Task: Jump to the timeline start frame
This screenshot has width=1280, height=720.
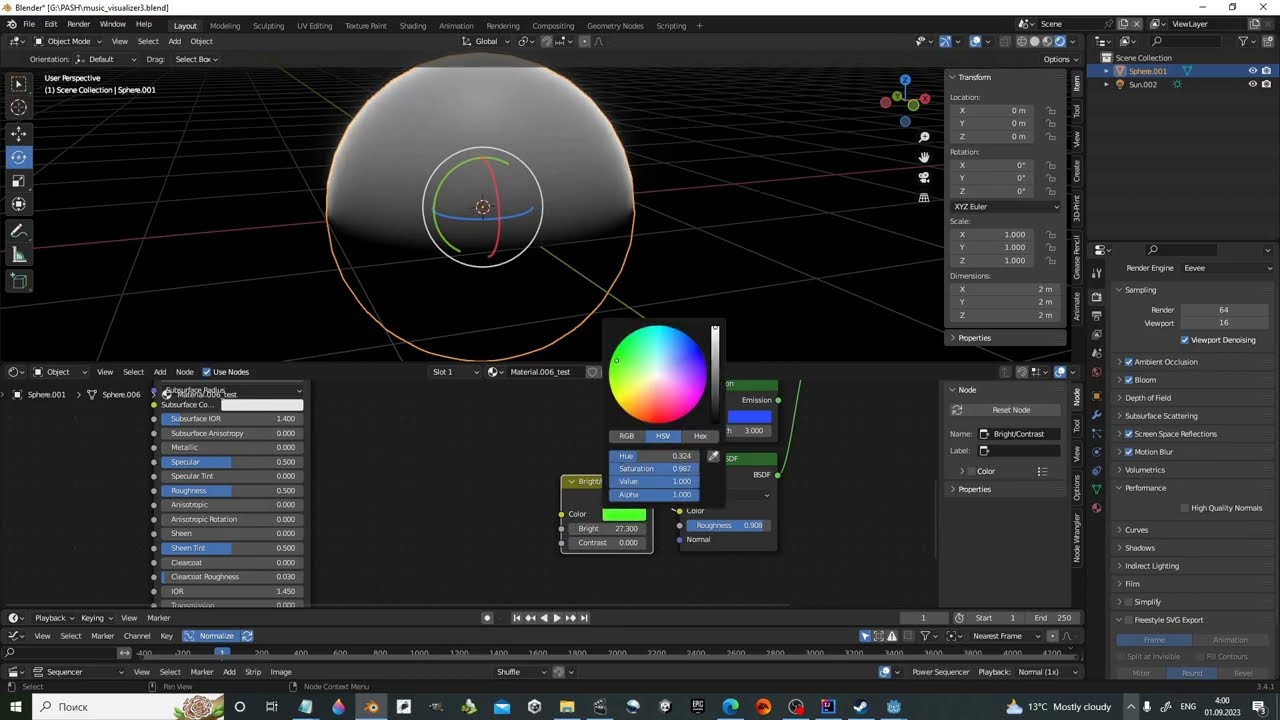Action: pyautogui.click(x=517, y=618)
